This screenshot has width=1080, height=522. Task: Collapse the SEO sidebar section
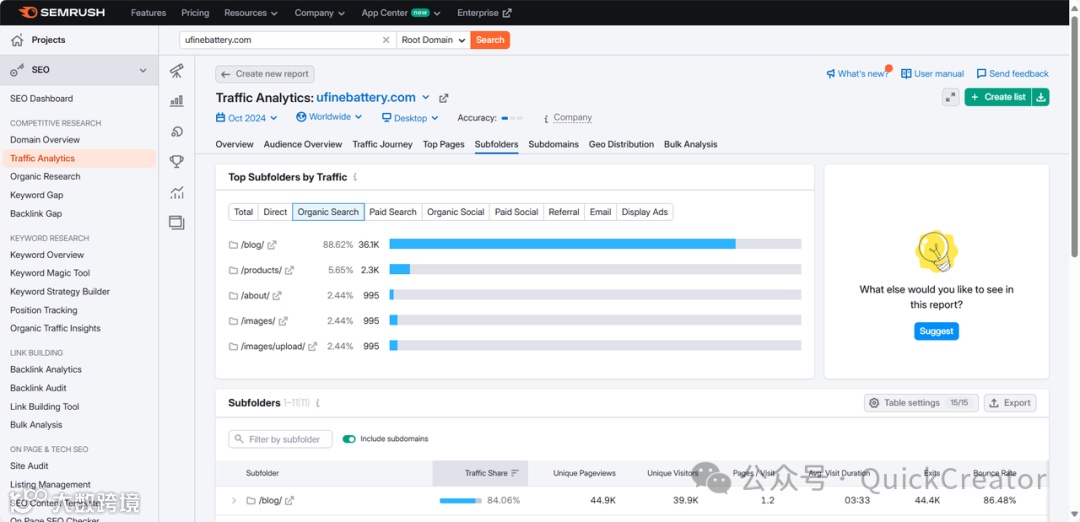pyautogui.click(x=143, y=70)
